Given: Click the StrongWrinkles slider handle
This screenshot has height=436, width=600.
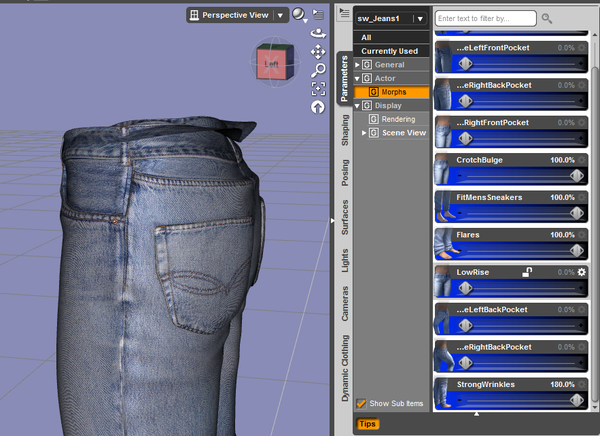Looking at the screenshot, I should [577, 400].
